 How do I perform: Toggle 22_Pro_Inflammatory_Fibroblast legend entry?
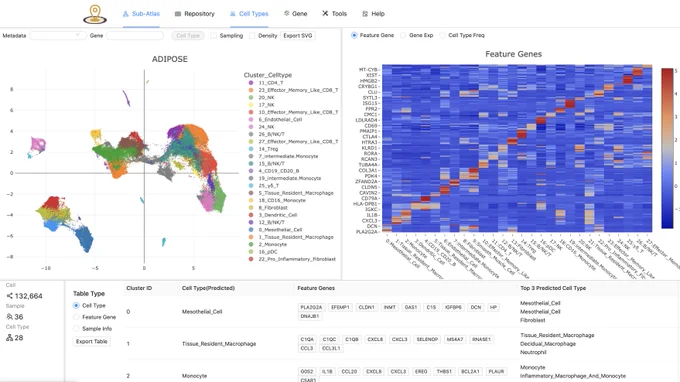point(292,259)
